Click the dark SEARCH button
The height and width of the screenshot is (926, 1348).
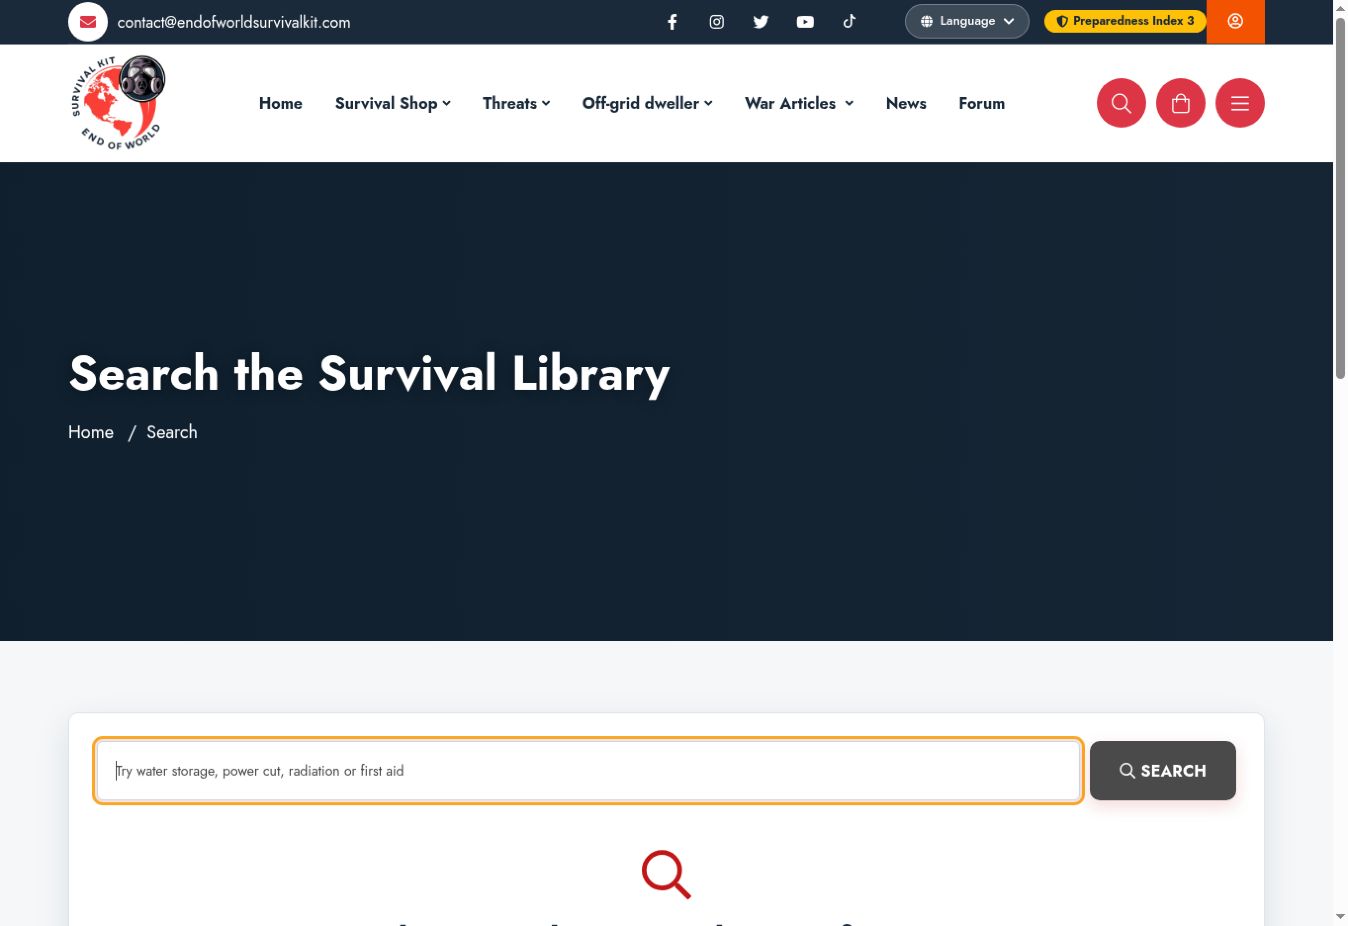1163,771
